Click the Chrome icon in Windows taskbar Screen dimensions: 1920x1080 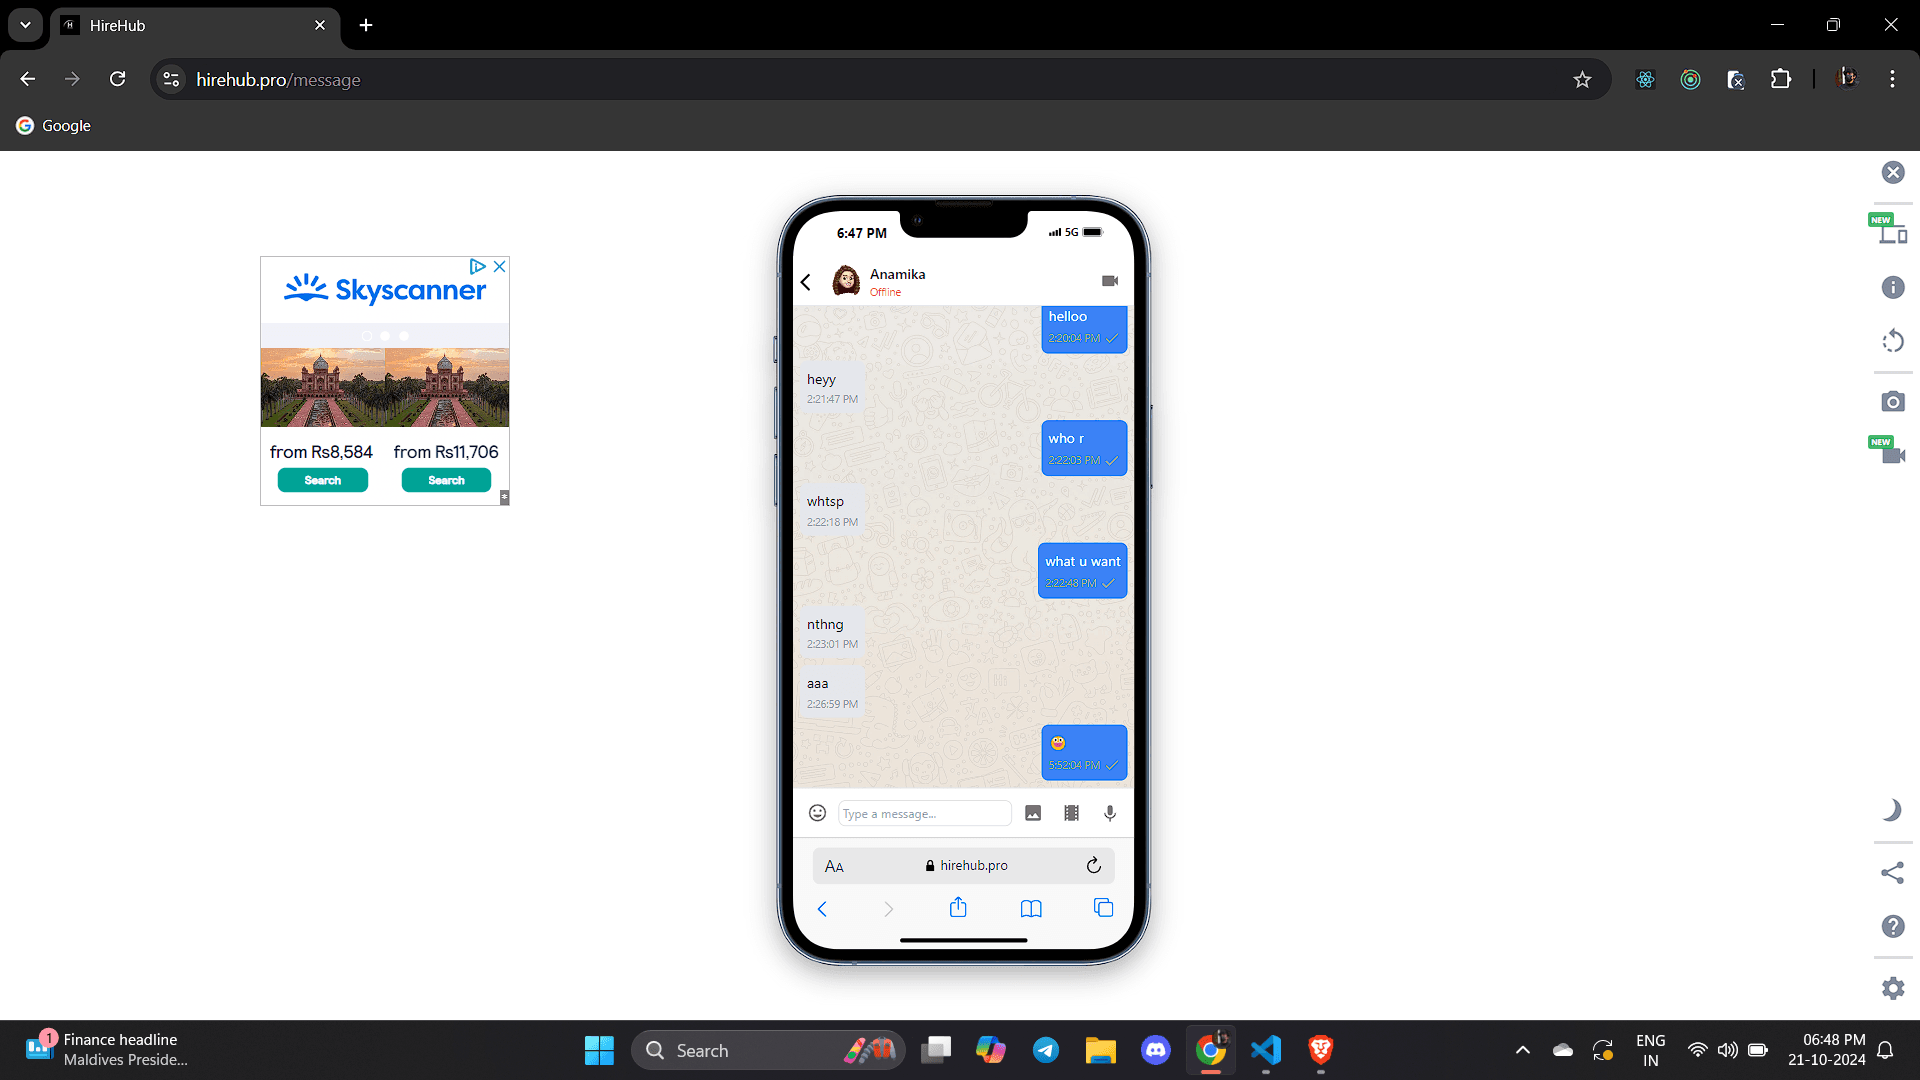[1211, 1050]
